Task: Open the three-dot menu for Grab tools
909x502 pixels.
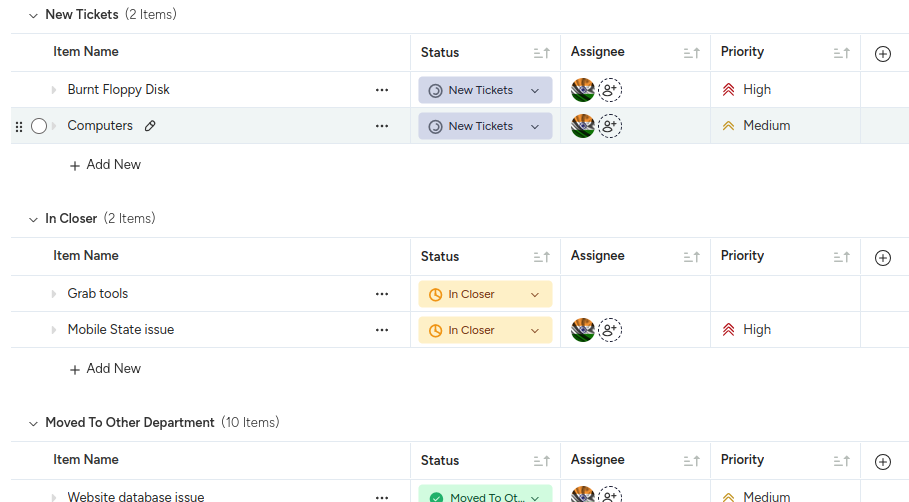Action: 381,294
